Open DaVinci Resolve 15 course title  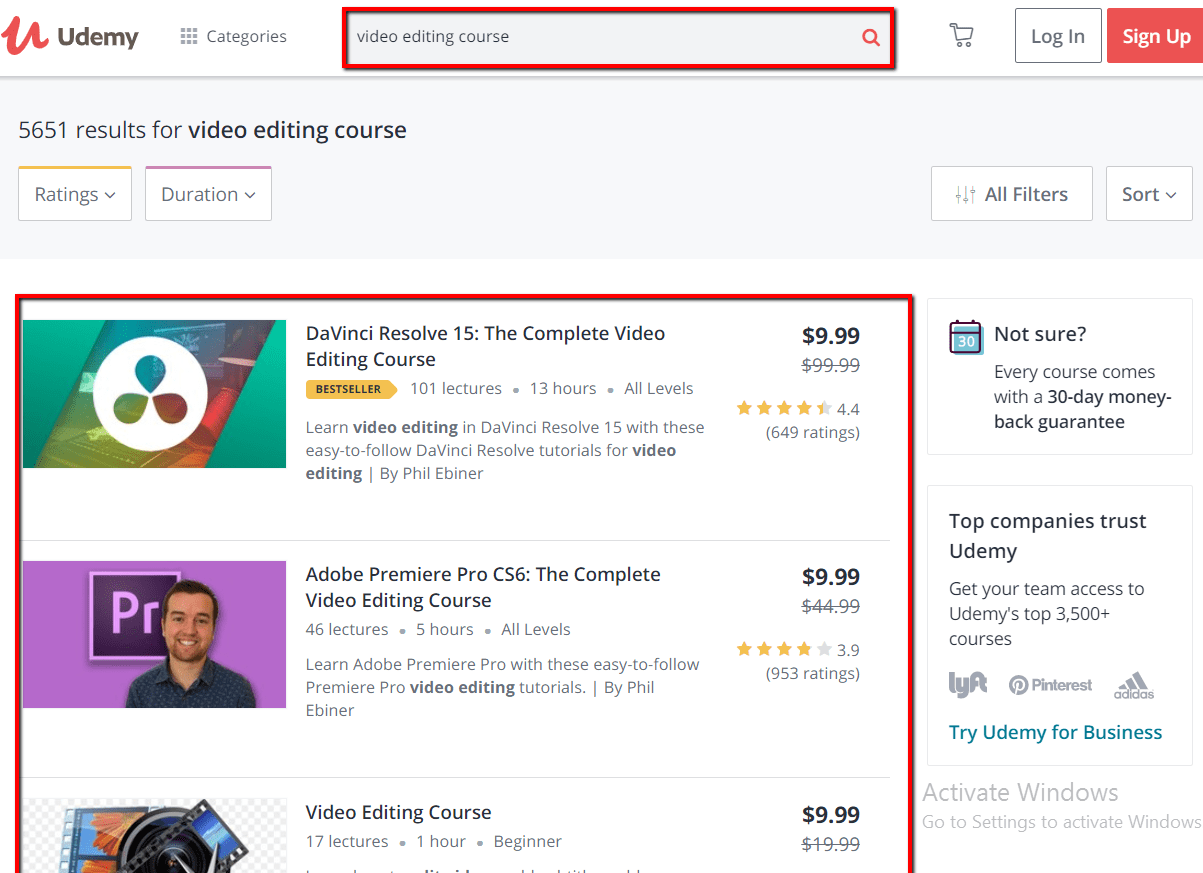[485, 346]
